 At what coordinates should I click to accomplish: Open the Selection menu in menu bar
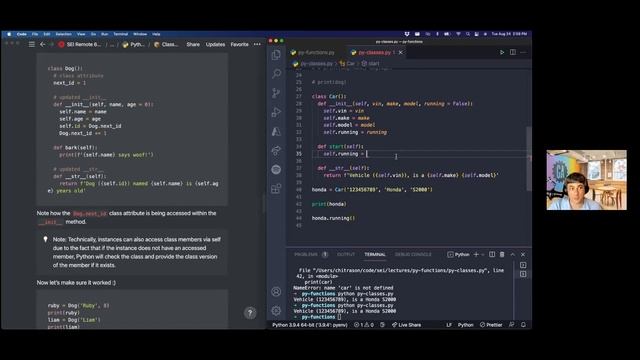63,34
